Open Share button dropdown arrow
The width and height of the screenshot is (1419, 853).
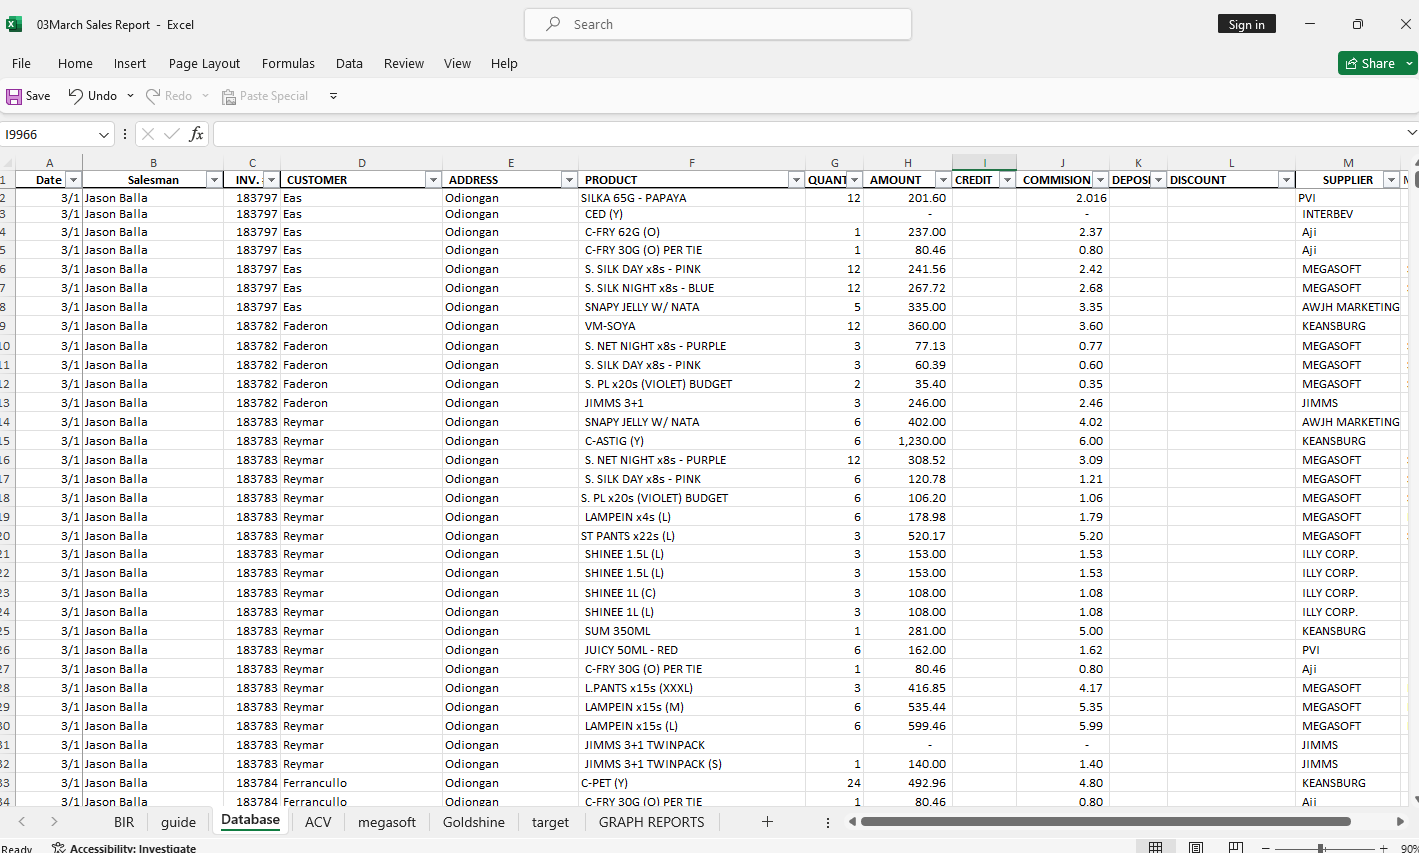coord(1410,63)
